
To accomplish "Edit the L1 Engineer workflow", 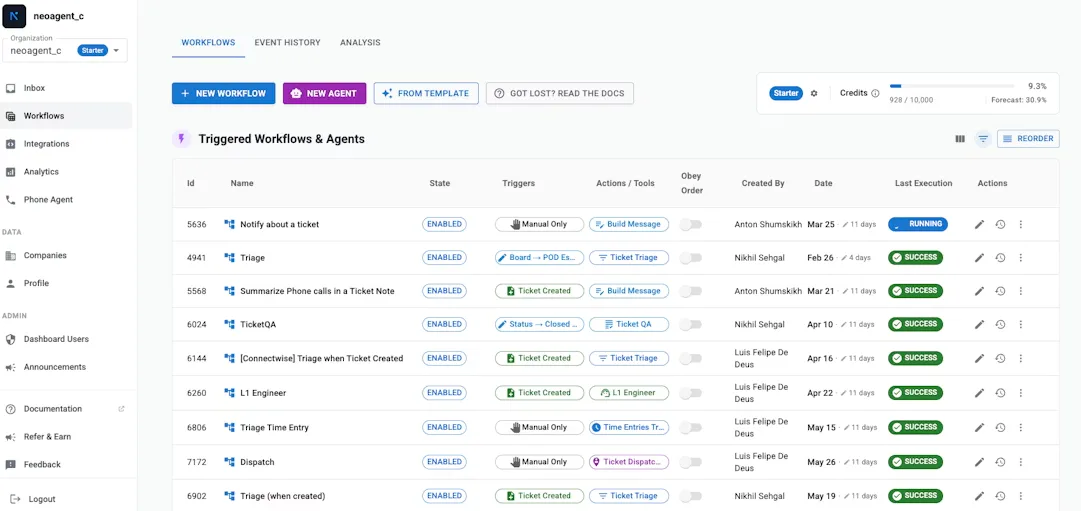I will point(979,392).
